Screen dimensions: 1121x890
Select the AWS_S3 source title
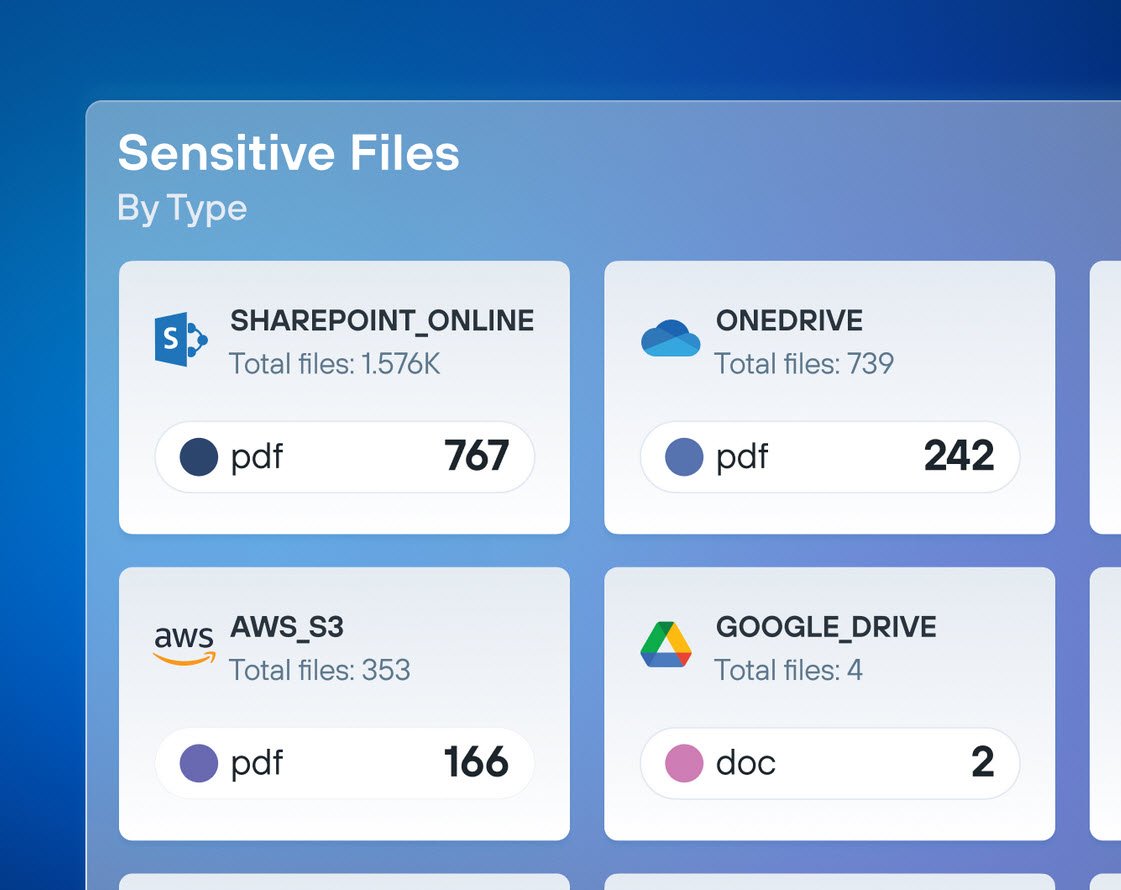coord(287,627)
